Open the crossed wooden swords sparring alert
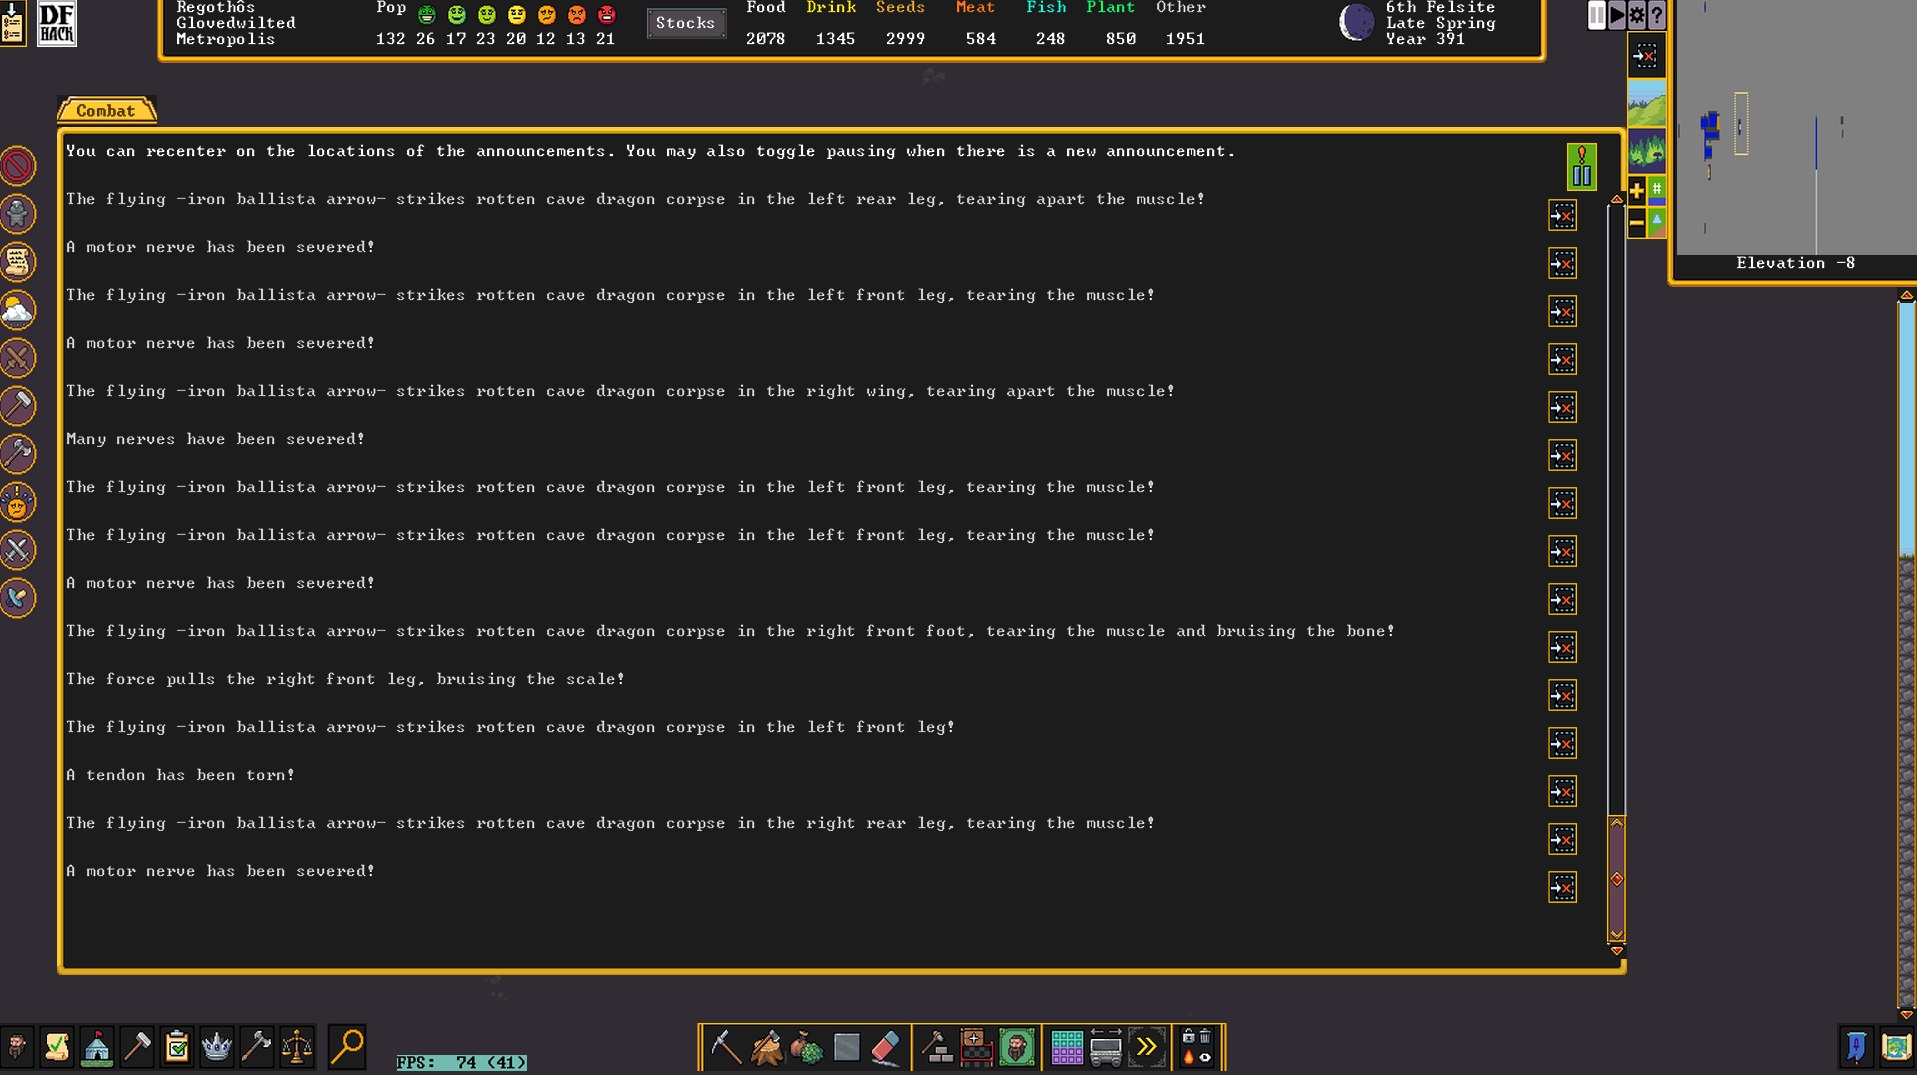 [x=18, y=358]
